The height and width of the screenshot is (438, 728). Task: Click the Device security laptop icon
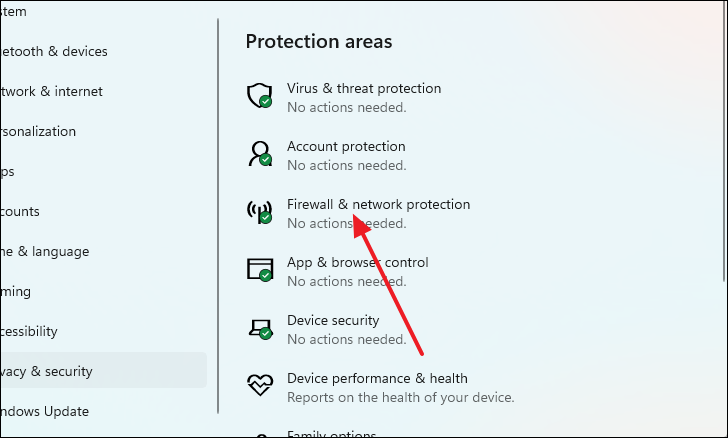[260, 329]
